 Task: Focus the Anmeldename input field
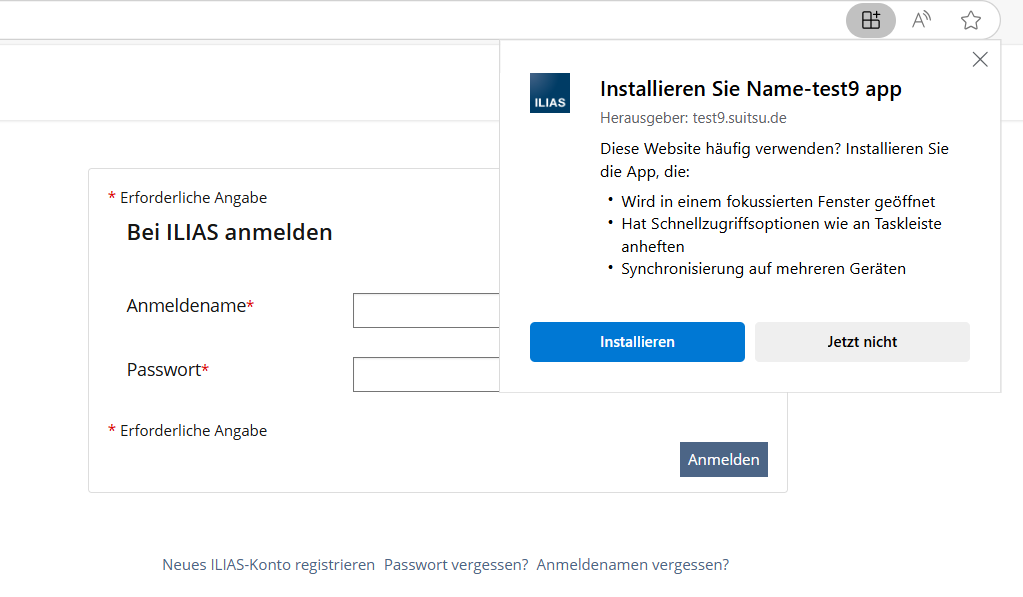426,310
